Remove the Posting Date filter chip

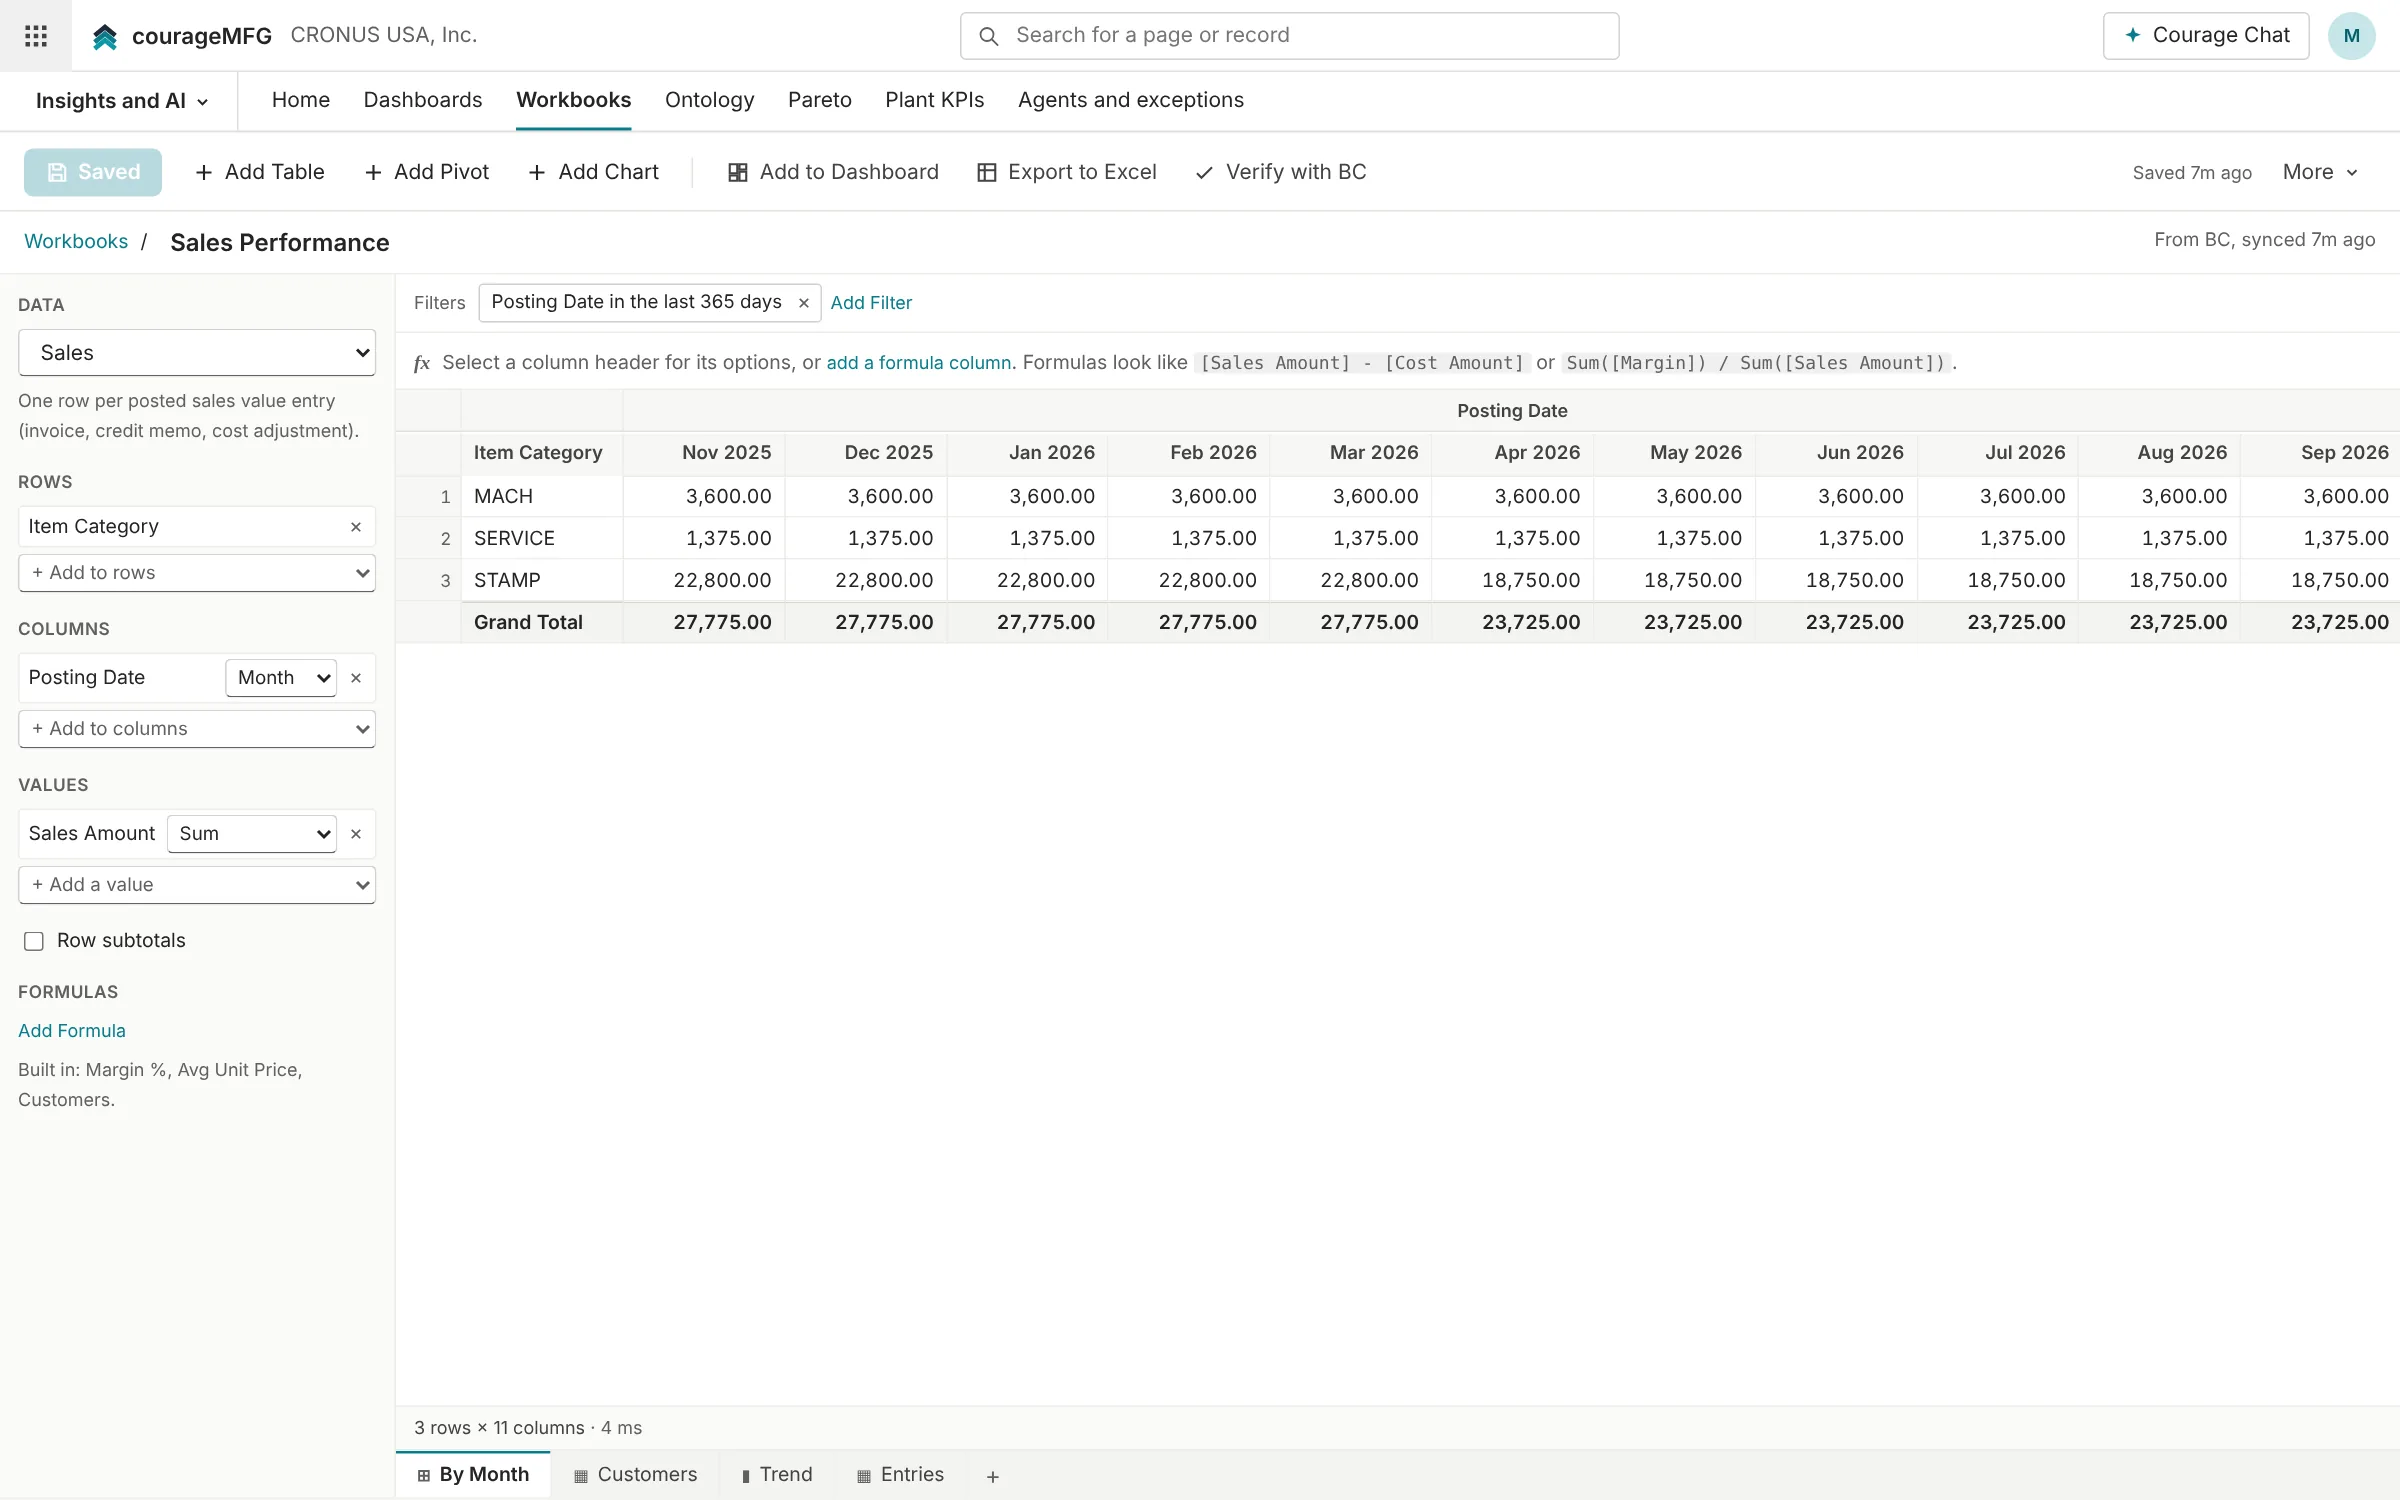tap(804, 303)
